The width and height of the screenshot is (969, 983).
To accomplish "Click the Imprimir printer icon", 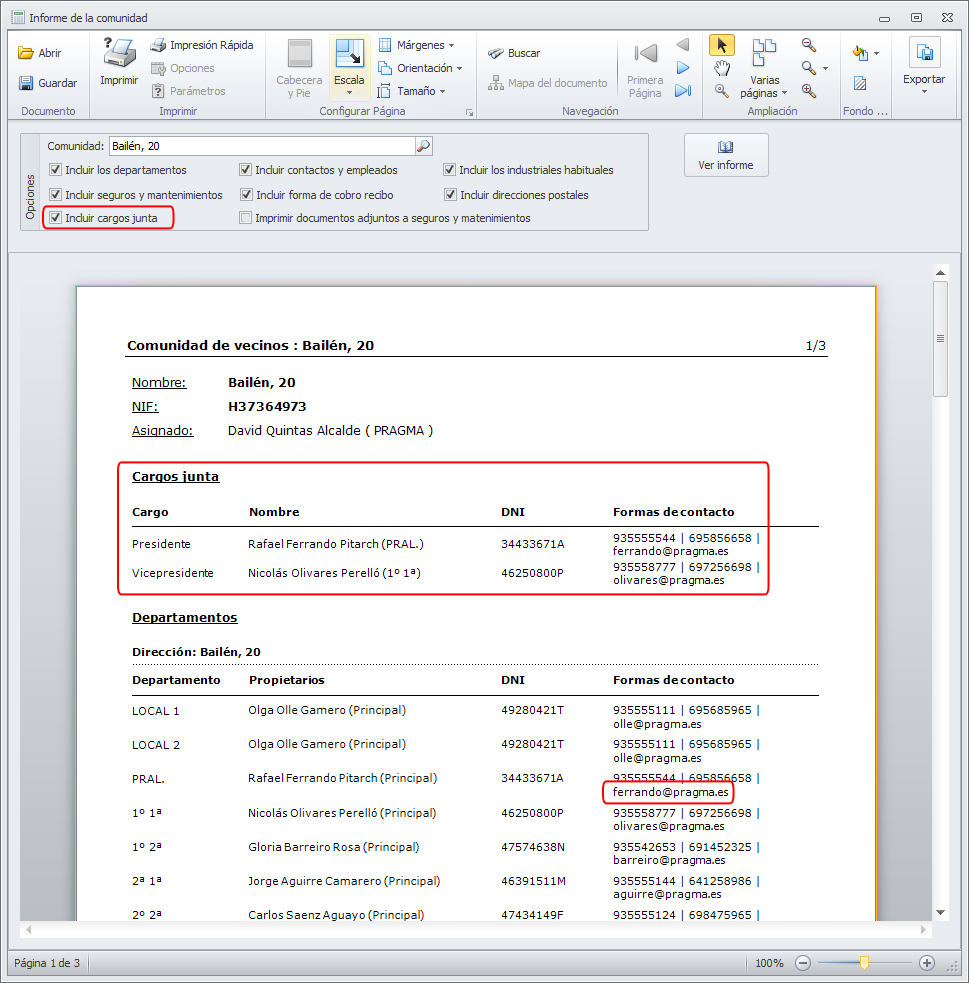I will point(119,55).
